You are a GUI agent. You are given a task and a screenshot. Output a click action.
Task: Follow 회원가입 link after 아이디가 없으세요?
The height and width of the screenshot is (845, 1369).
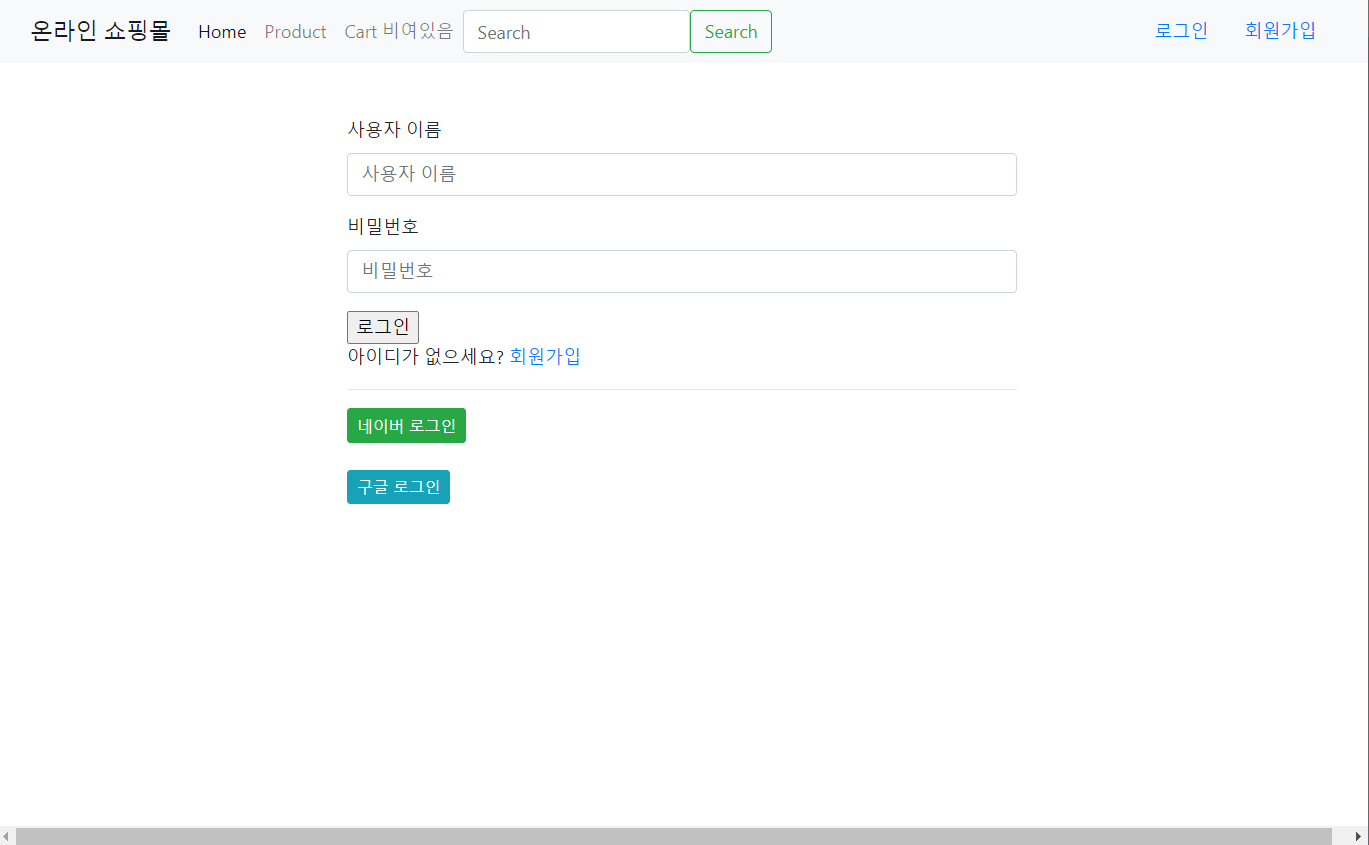[x=545, y=356]
